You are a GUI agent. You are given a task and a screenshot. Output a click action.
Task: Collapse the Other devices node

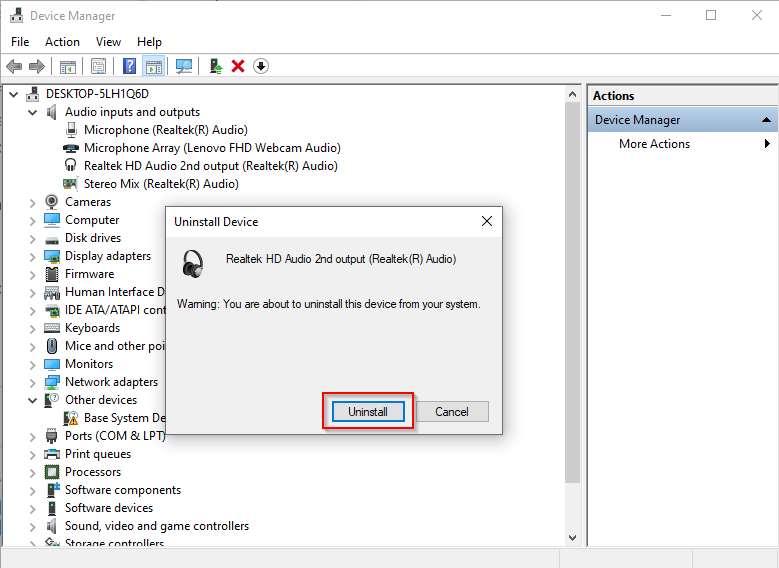(33, 400)
